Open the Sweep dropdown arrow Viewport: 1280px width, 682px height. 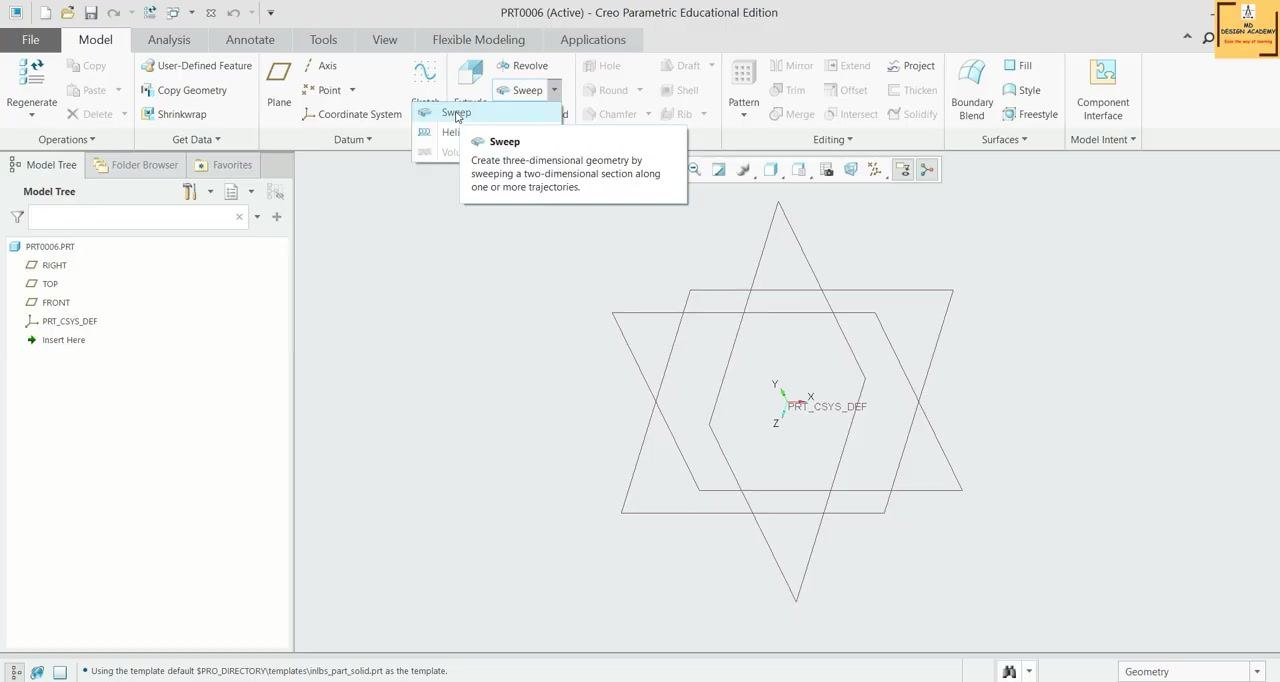pos(553,90)
